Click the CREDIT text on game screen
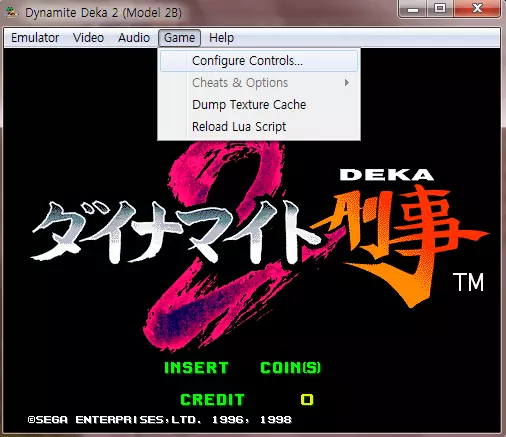Screen dimensions: 506x437 pyautogui.click(x=212, y=399)
